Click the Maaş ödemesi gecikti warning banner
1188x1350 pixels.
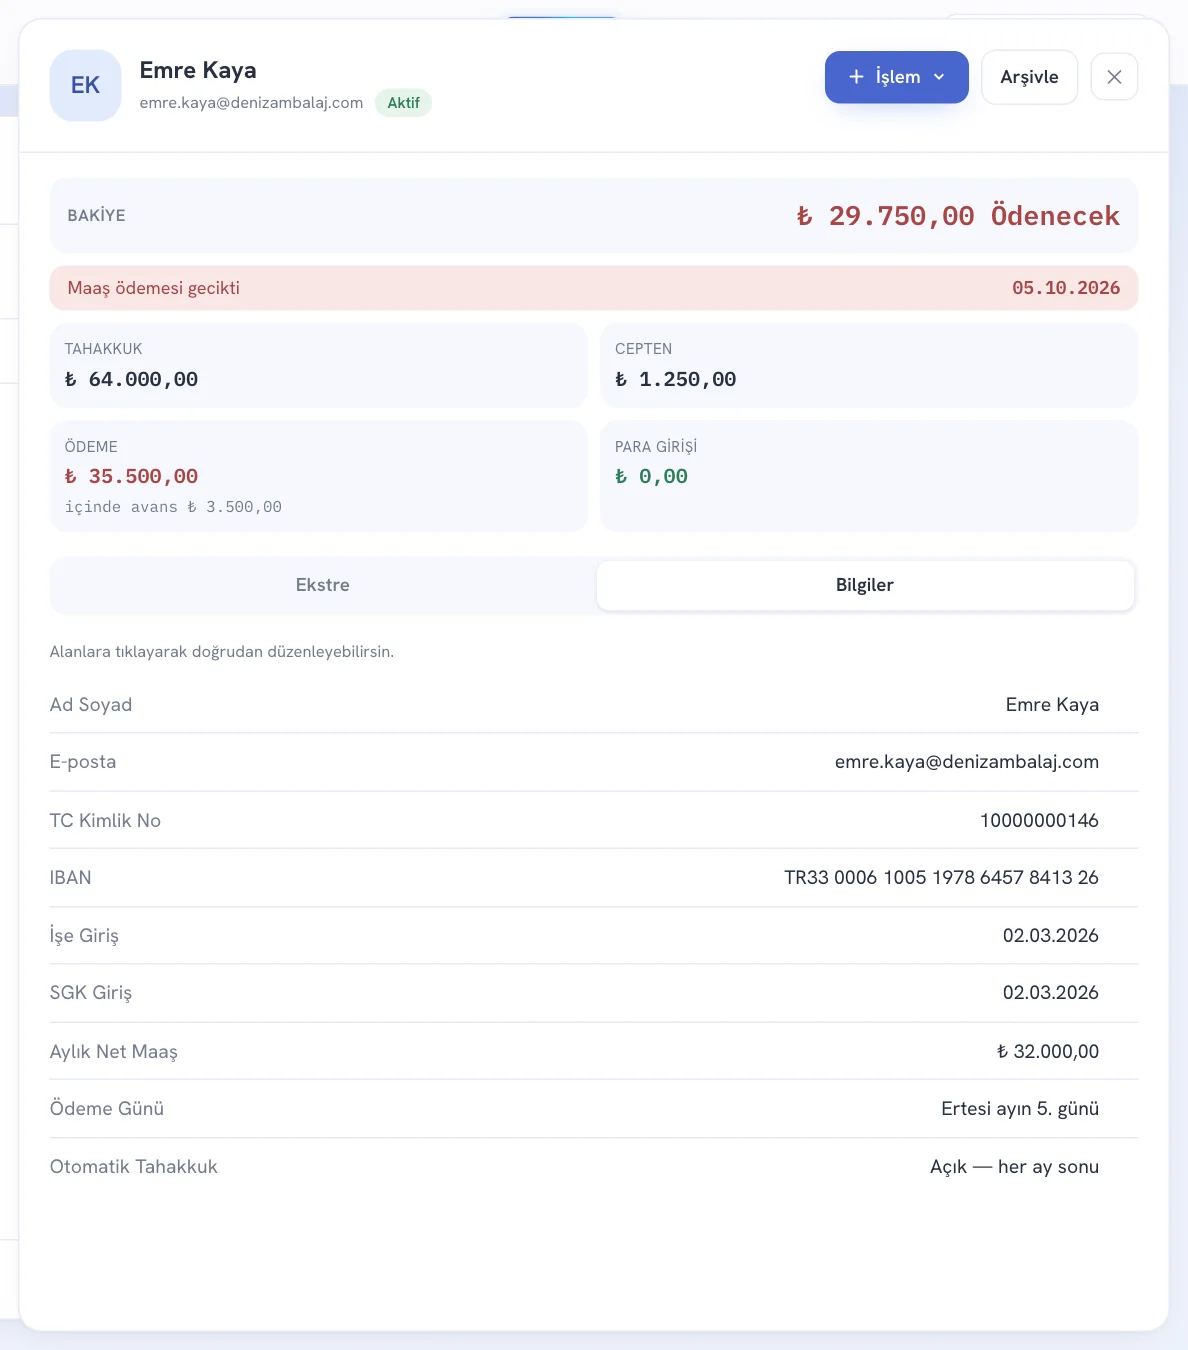594,288
